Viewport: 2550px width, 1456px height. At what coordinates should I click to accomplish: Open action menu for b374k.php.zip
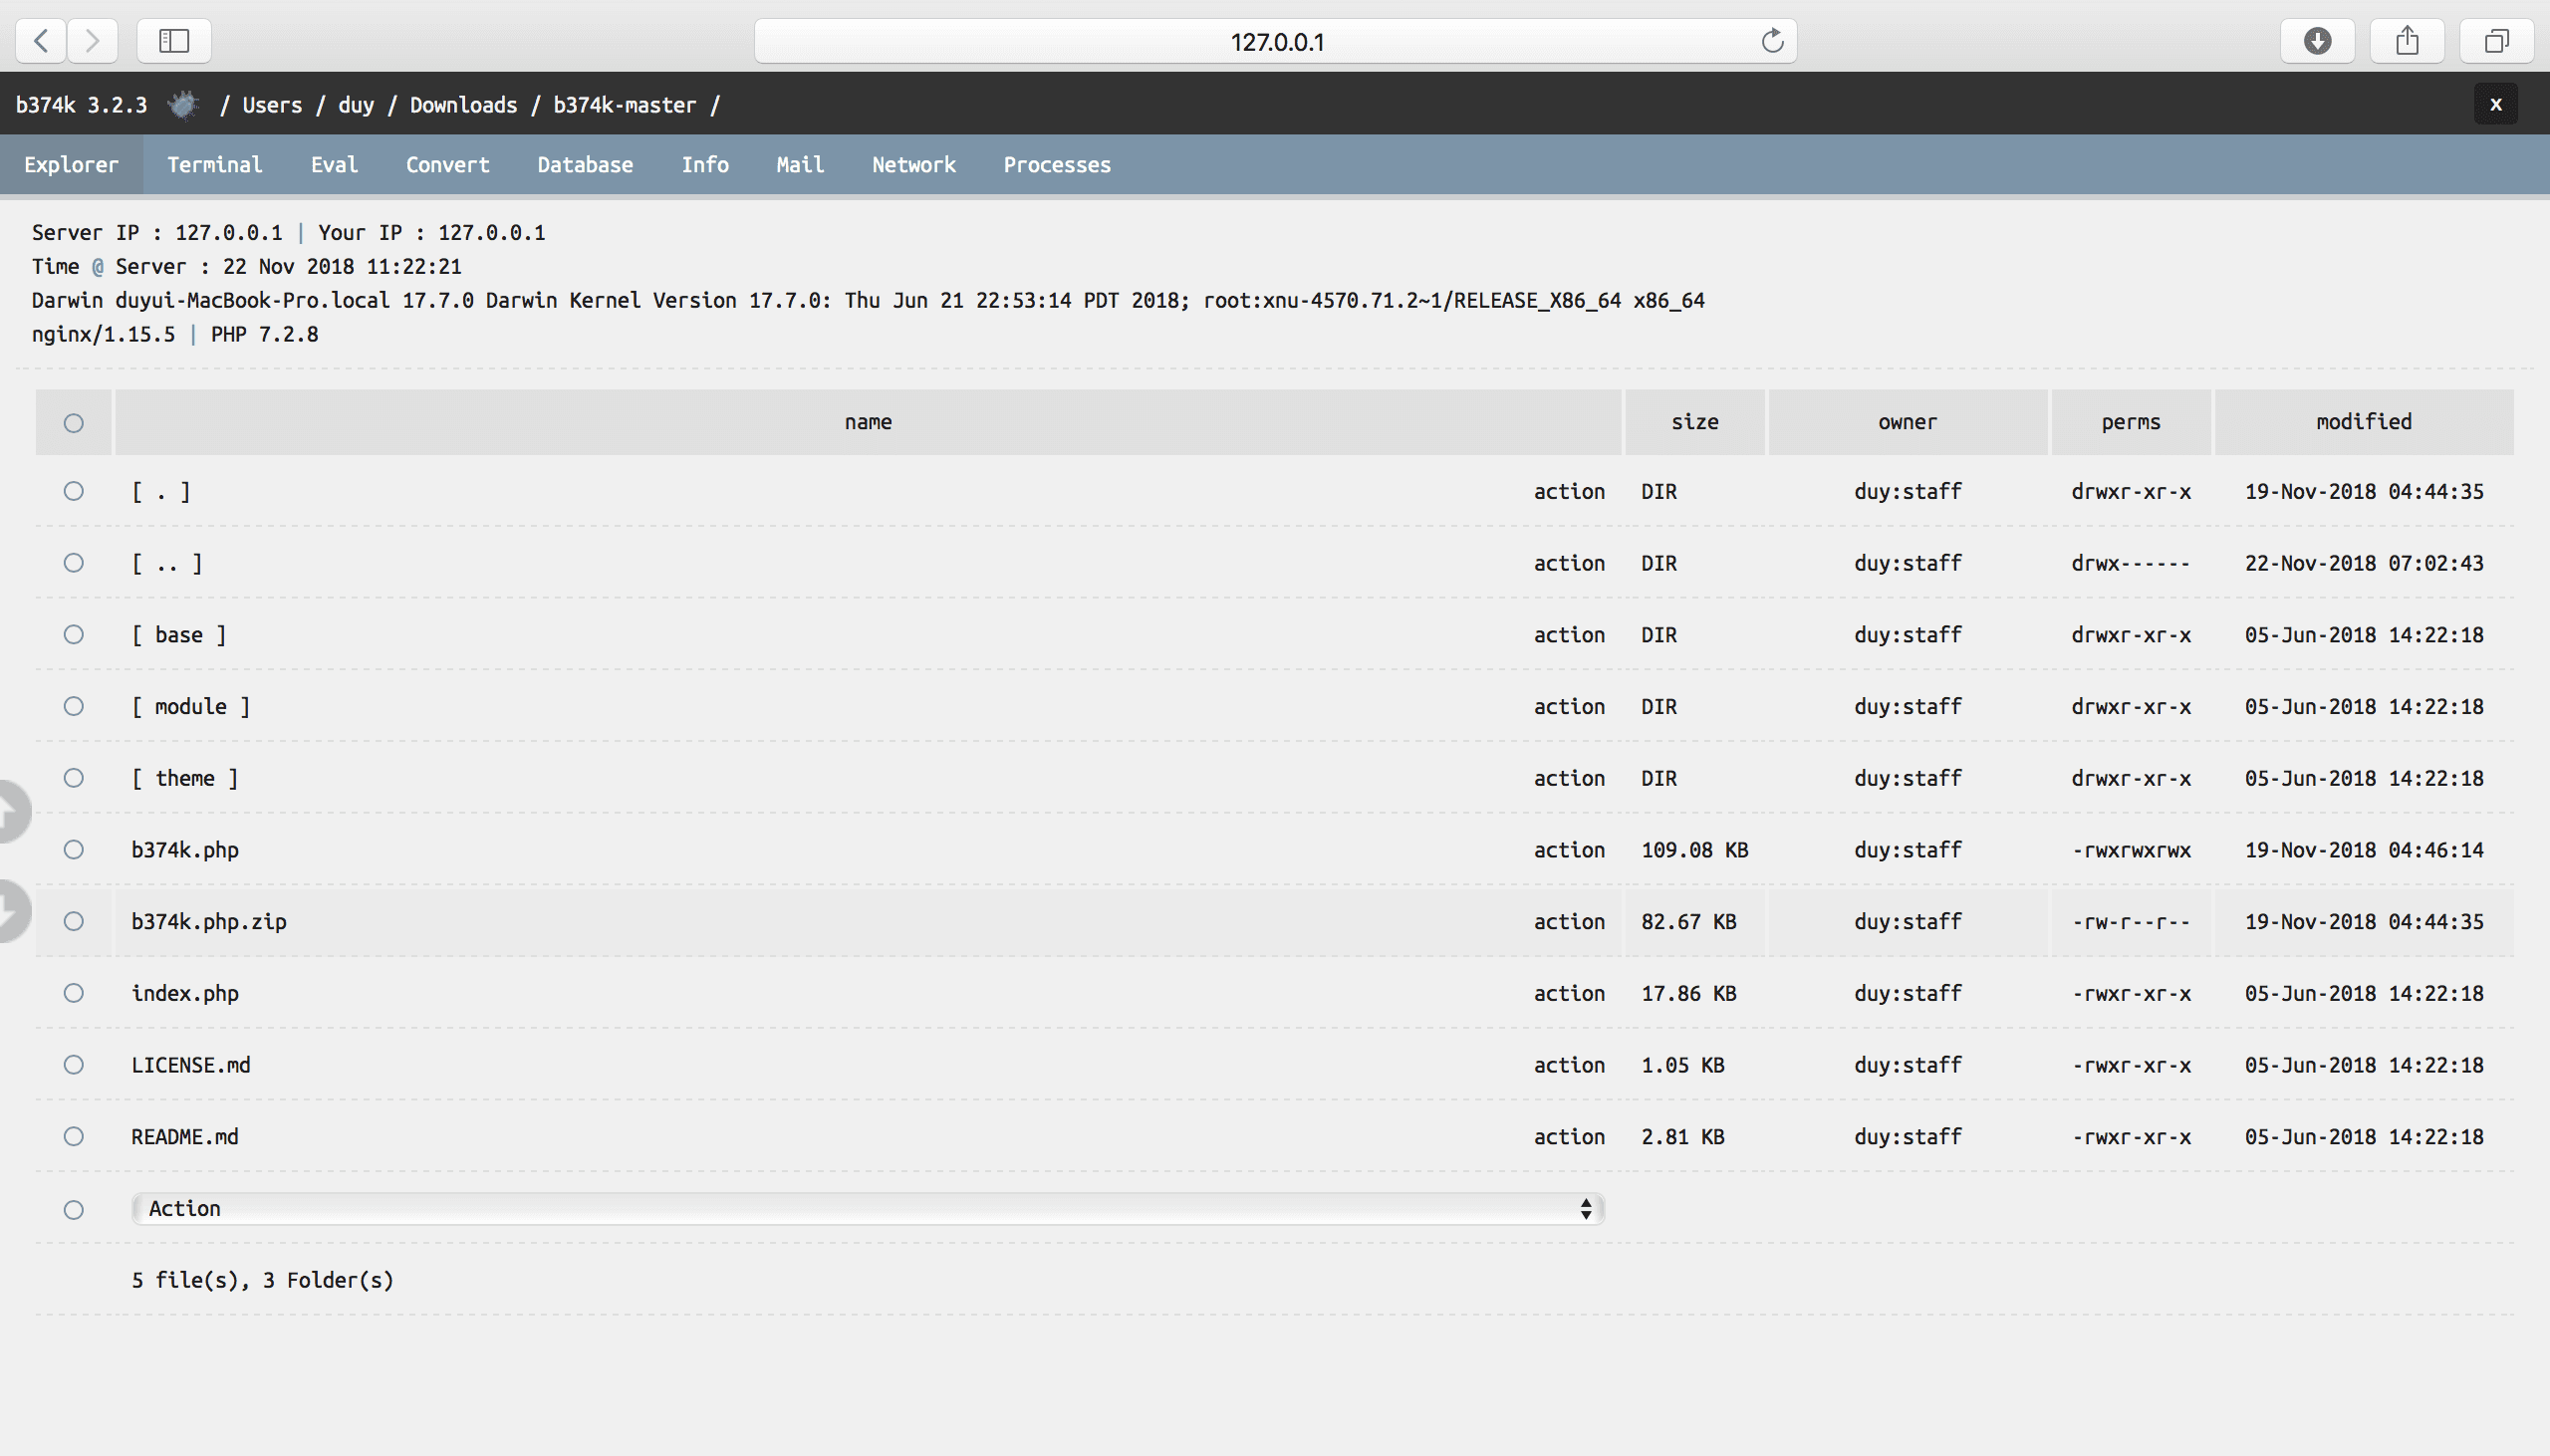click(x=1569, y=922)
